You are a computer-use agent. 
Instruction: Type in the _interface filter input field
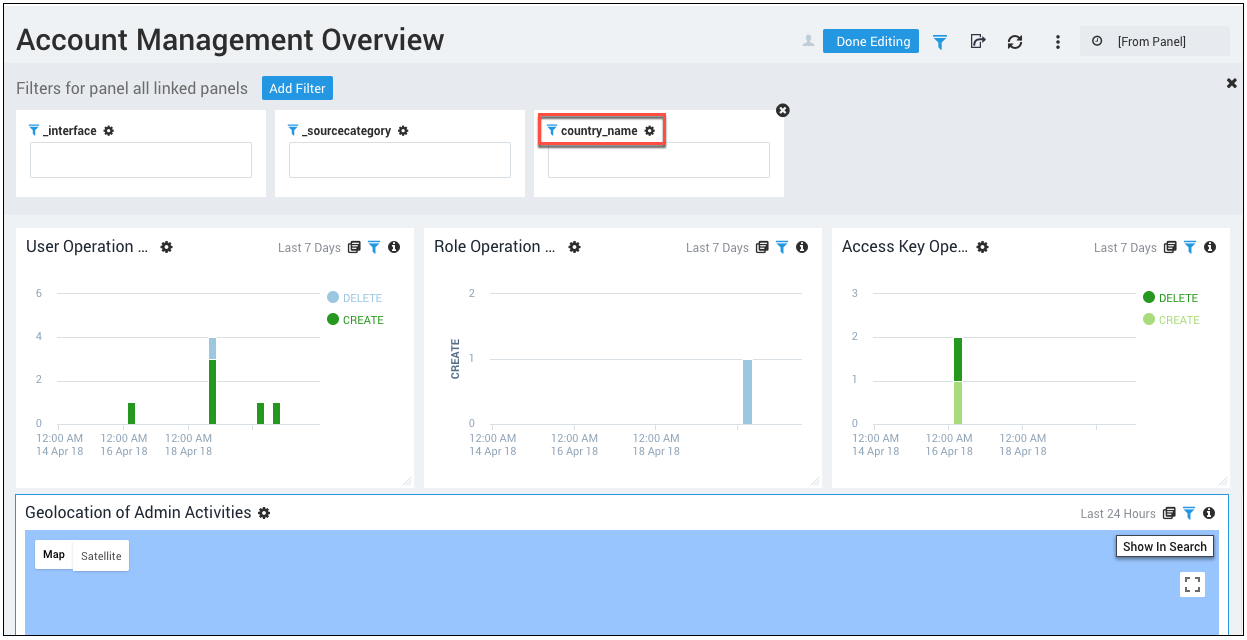pos(141,160)
